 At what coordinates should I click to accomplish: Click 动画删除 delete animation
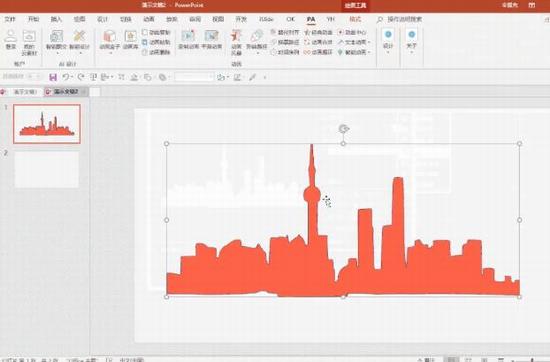(x=156, y=52)
